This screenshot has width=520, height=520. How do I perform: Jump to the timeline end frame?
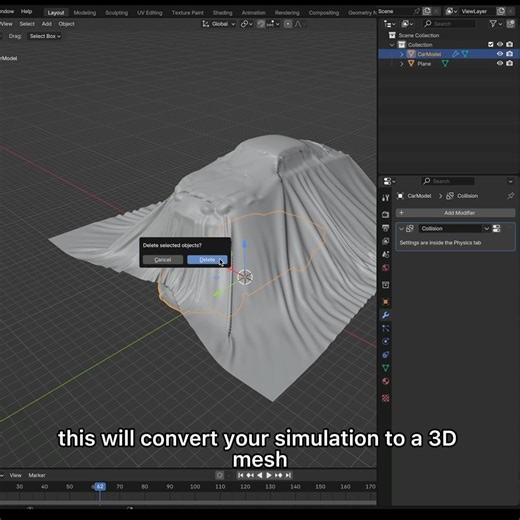pos(288,475)
